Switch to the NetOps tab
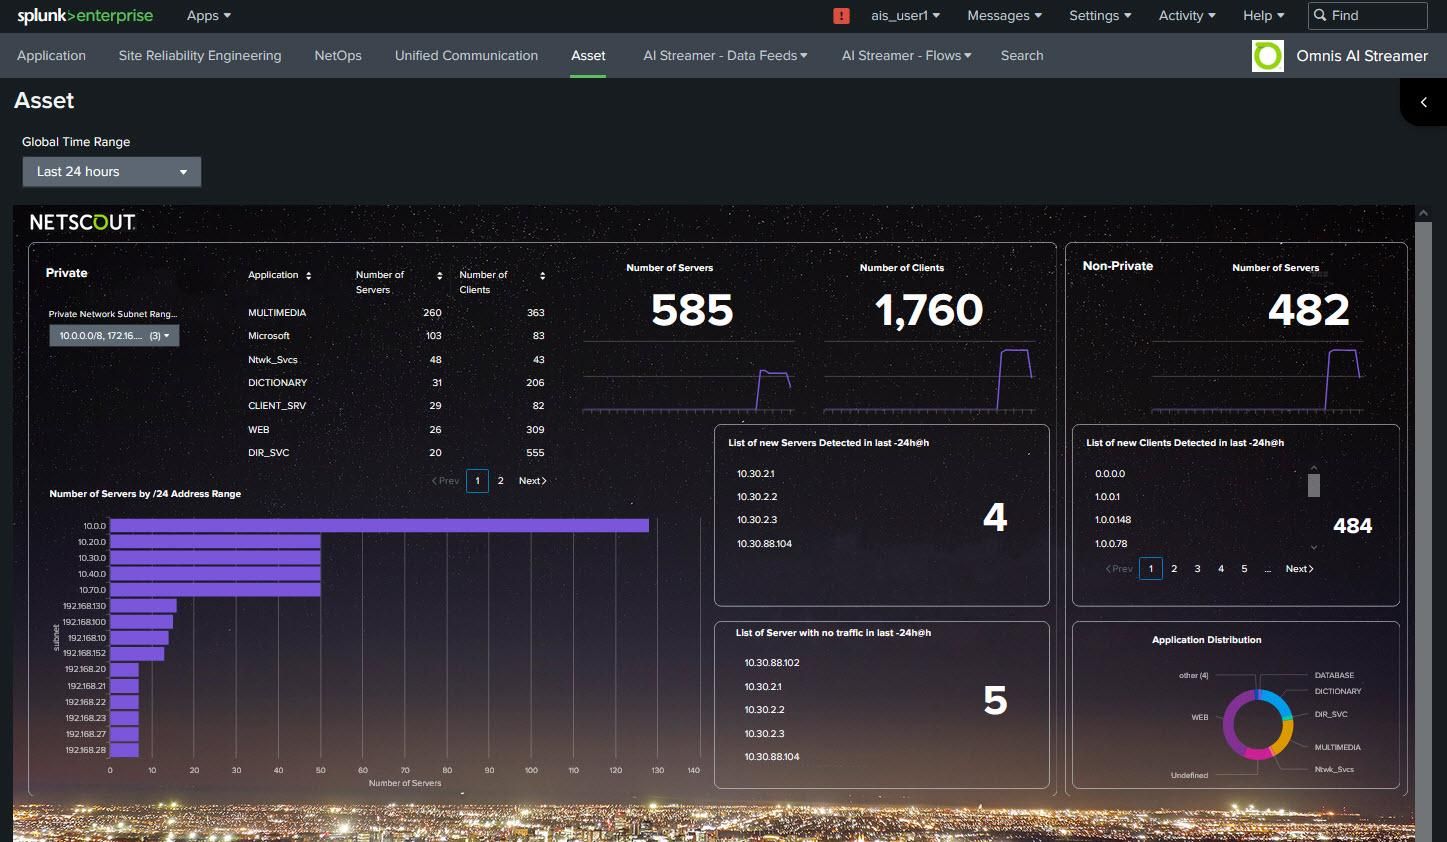 coord(337,55)
